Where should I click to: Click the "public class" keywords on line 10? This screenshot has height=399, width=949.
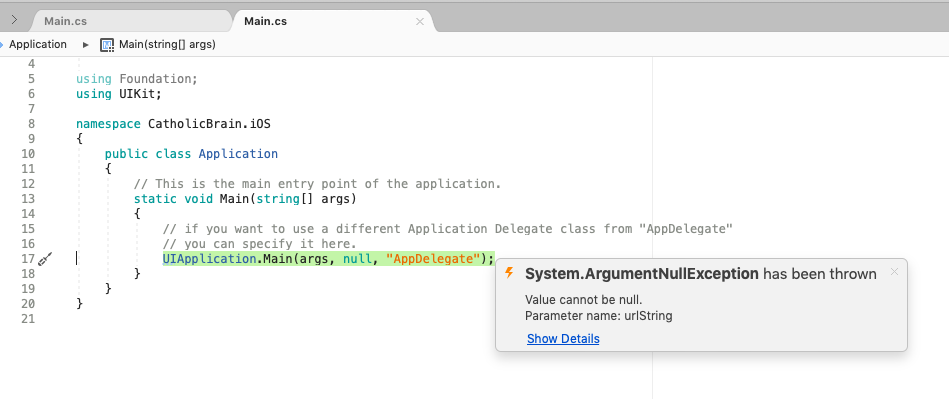(148, 154)
